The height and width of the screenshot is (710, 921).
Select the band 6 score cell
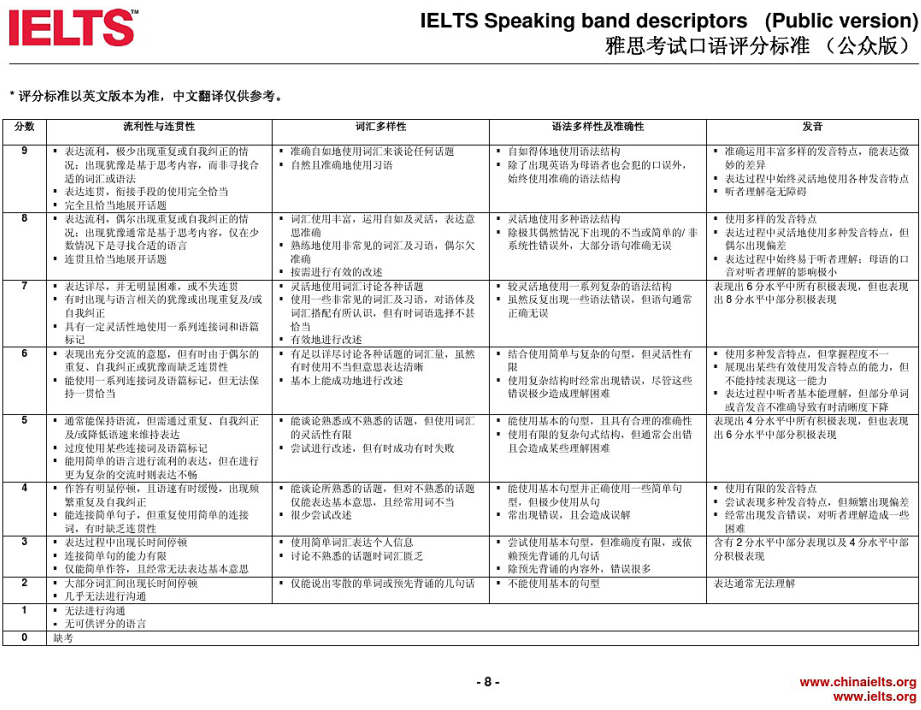[24, 353]
